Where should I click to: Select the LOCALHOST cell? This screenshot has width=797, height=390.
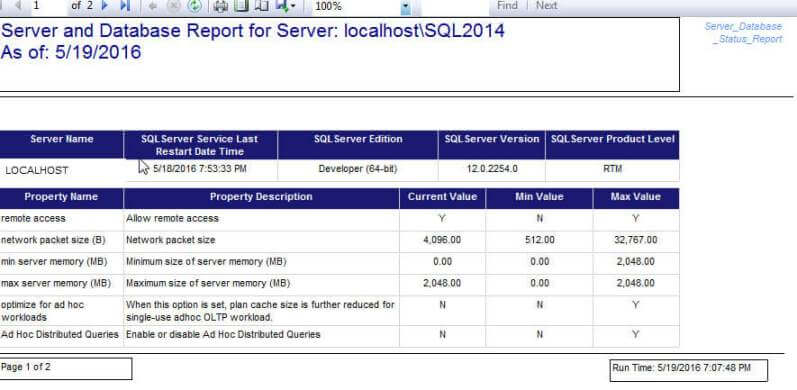point(37,170)
